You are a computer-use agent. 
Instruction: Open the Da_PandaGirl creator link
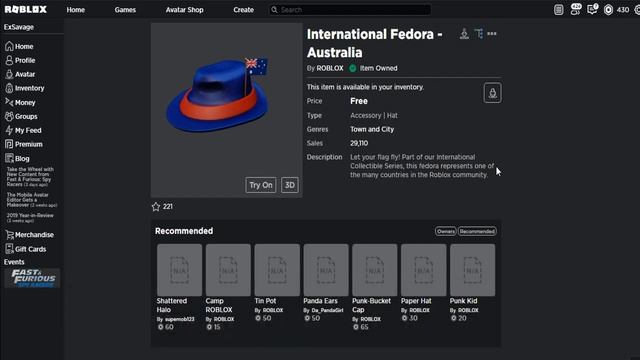click(x=327, y=310)
